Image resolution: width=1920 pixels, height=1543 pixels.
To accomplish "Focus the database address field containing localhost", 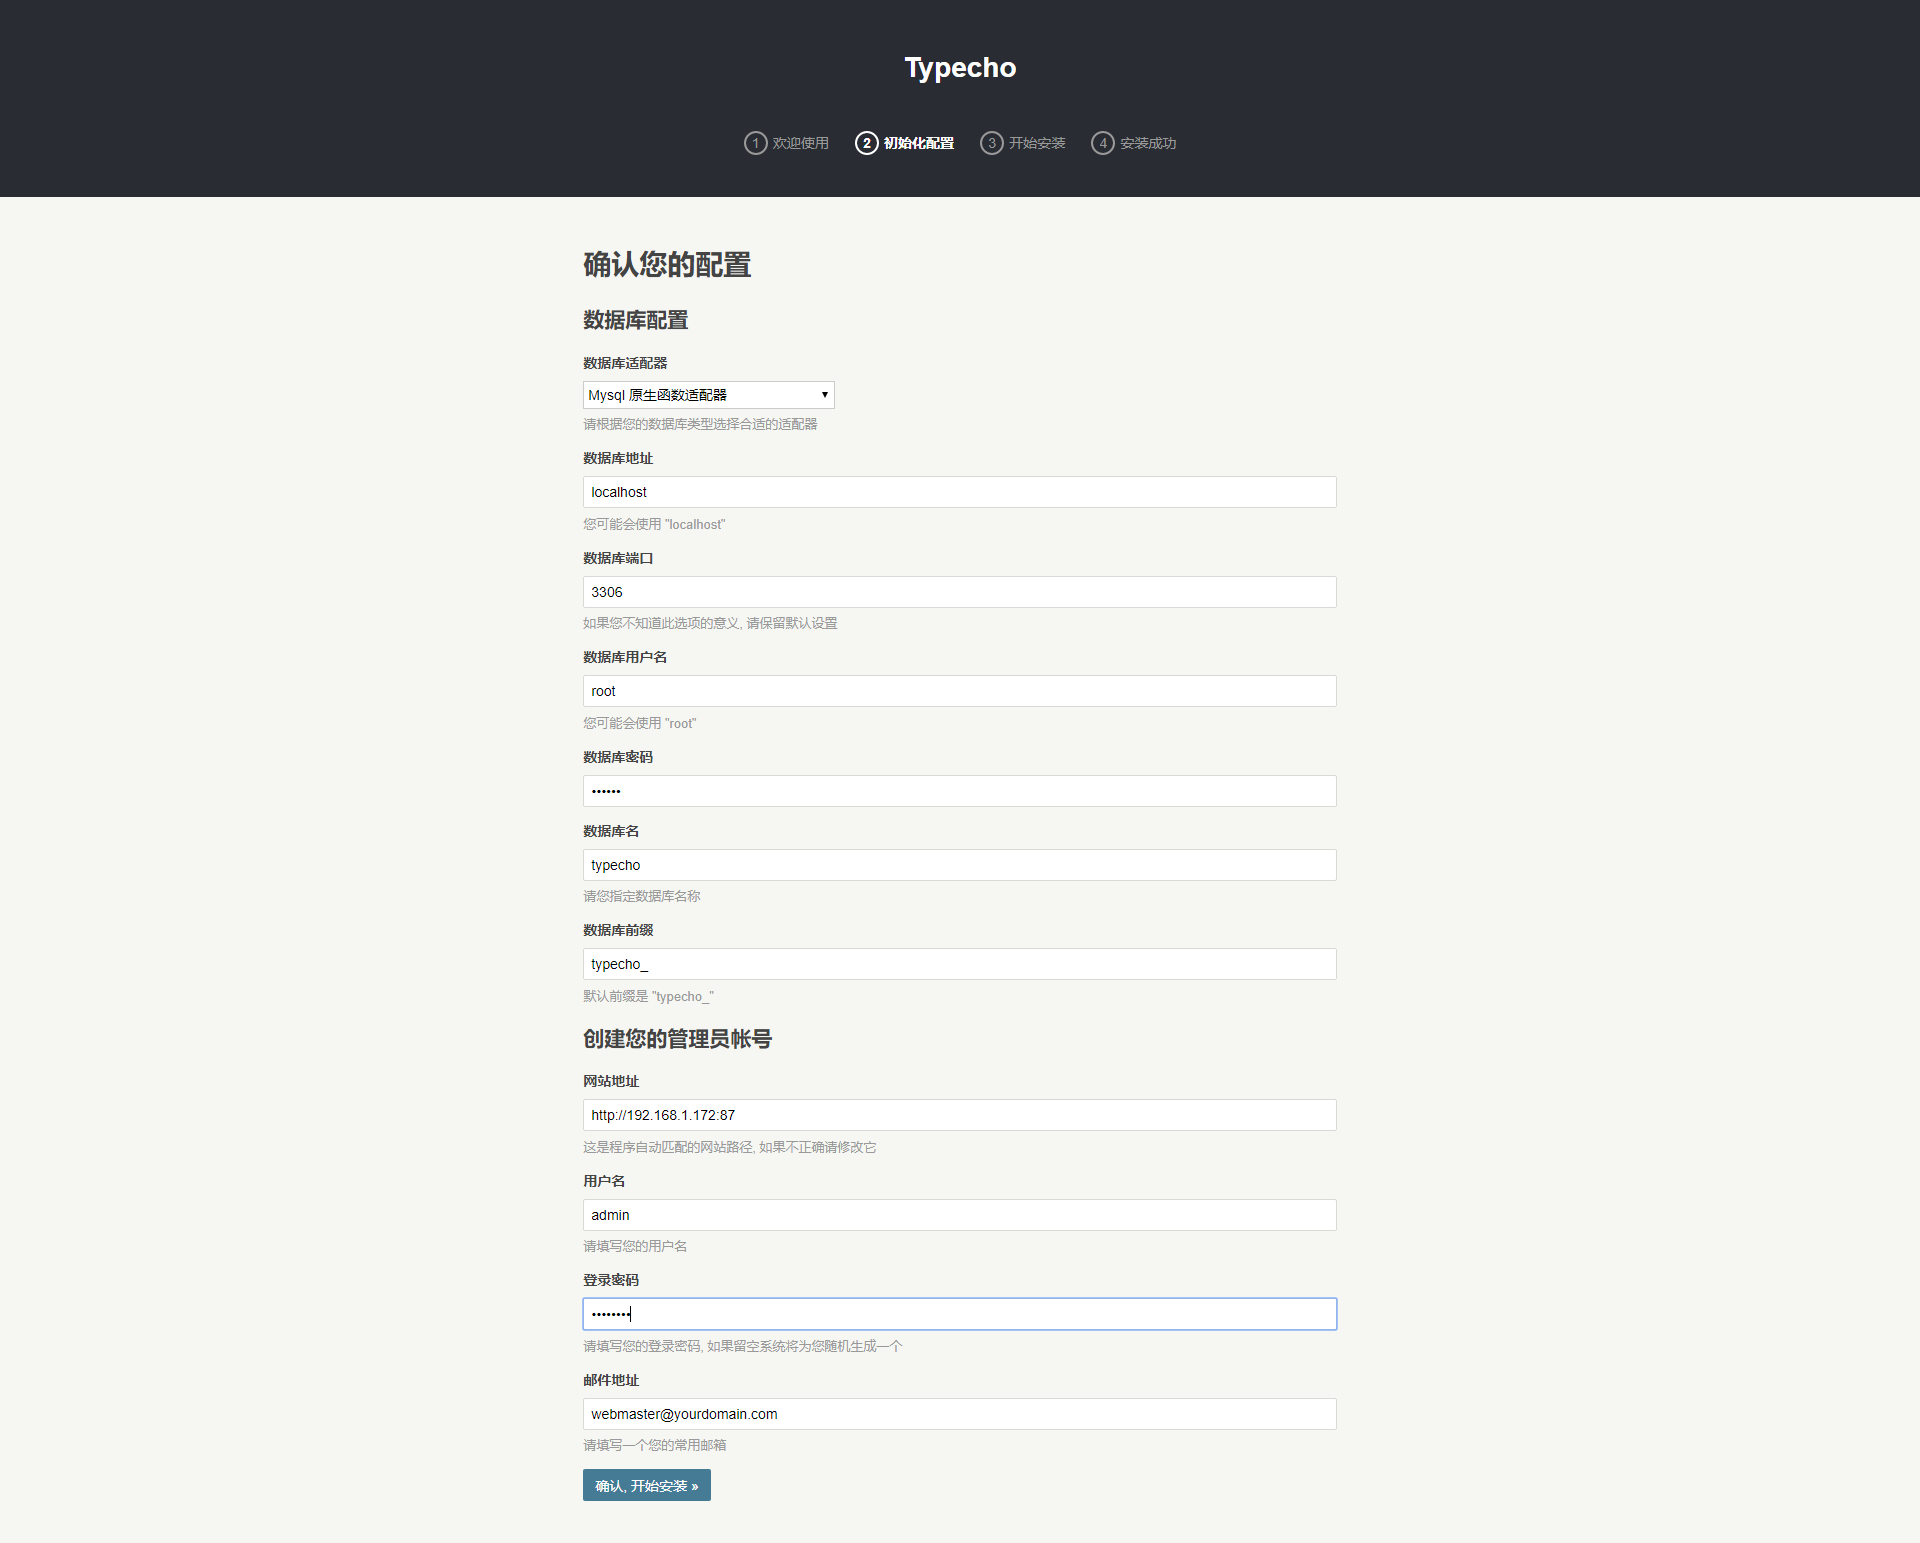I will pyautogui.click(x=959, y=492).
